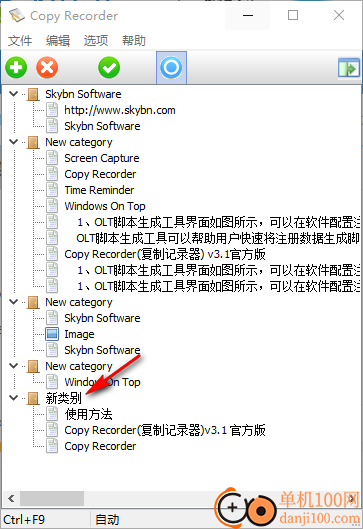Click the Copy Recorder title bar app icon
Image resolution: width=363 pixels, height=529 pixels.
click(17, 15)
